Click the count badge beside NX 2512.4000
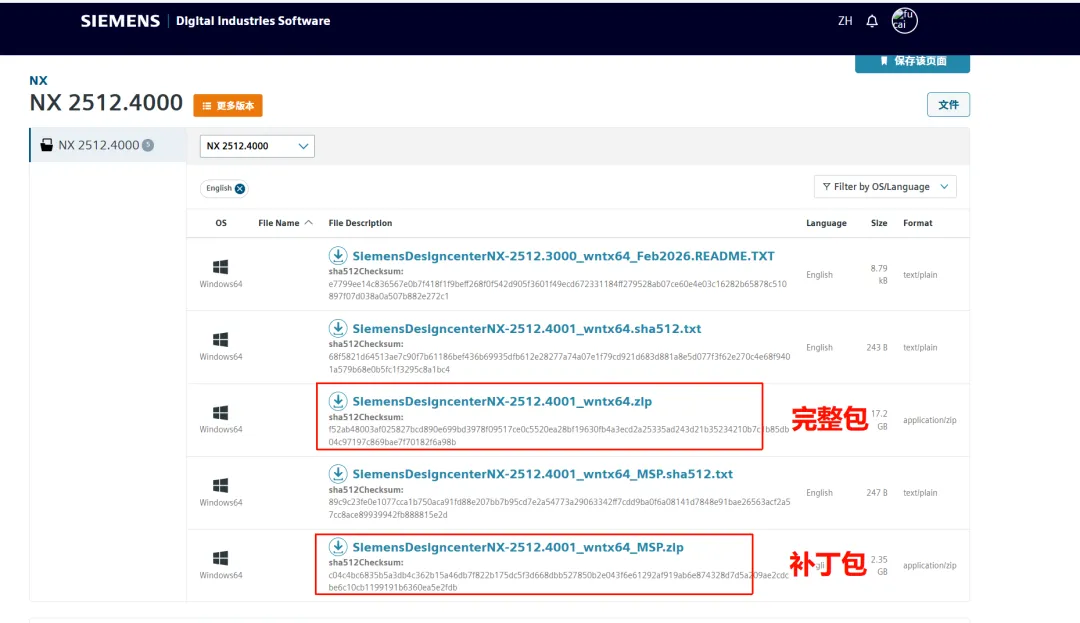Screen dimensions: 1080x623 pyautogui.click(x=148, y=145)
